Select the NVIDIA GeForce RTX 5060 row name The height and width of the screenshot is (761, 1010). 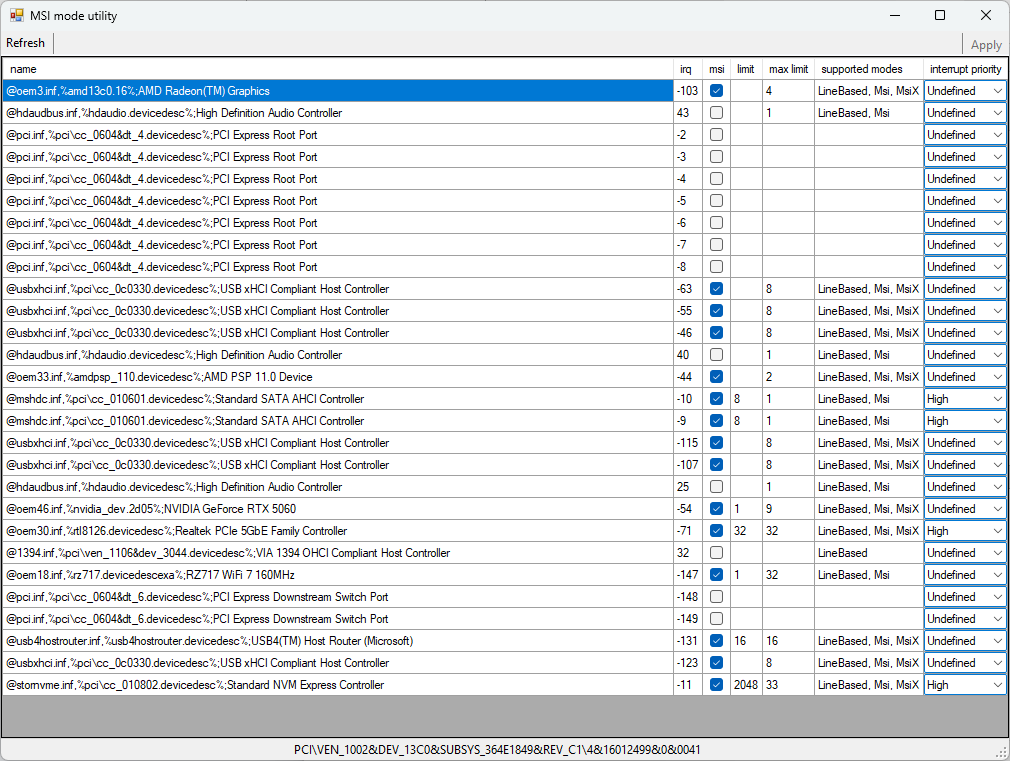338,509
